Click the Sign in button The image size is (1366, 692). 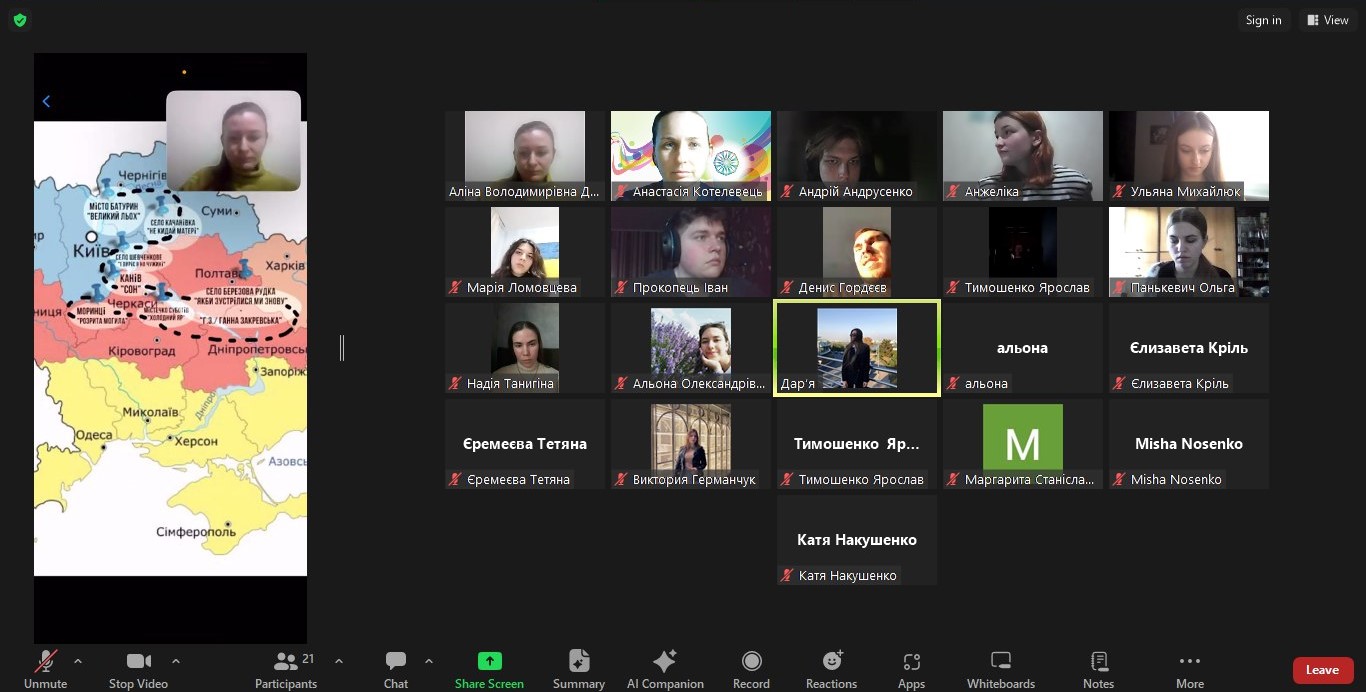[1263, 20]
